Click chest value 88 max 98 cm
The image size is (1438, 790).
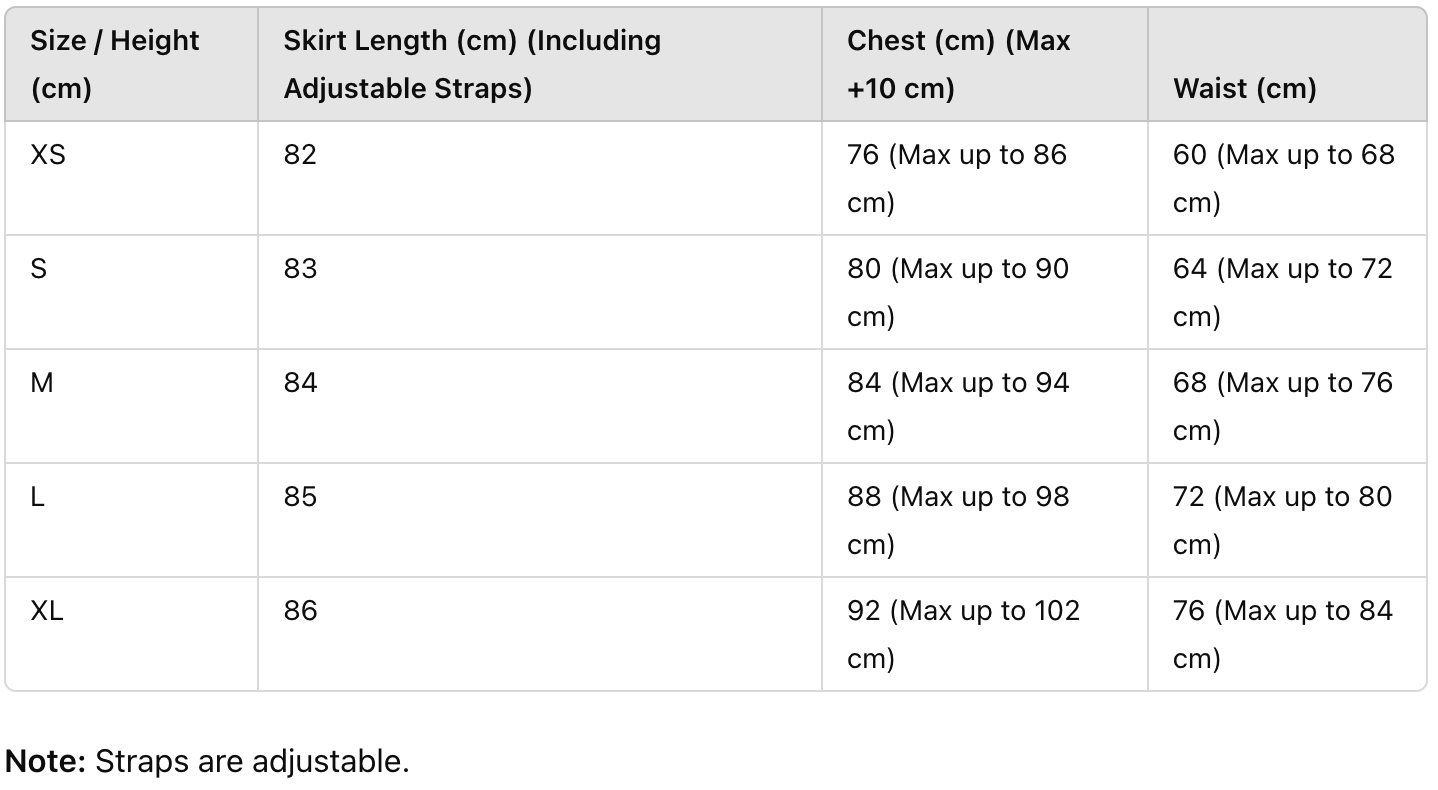pos(958,521)
